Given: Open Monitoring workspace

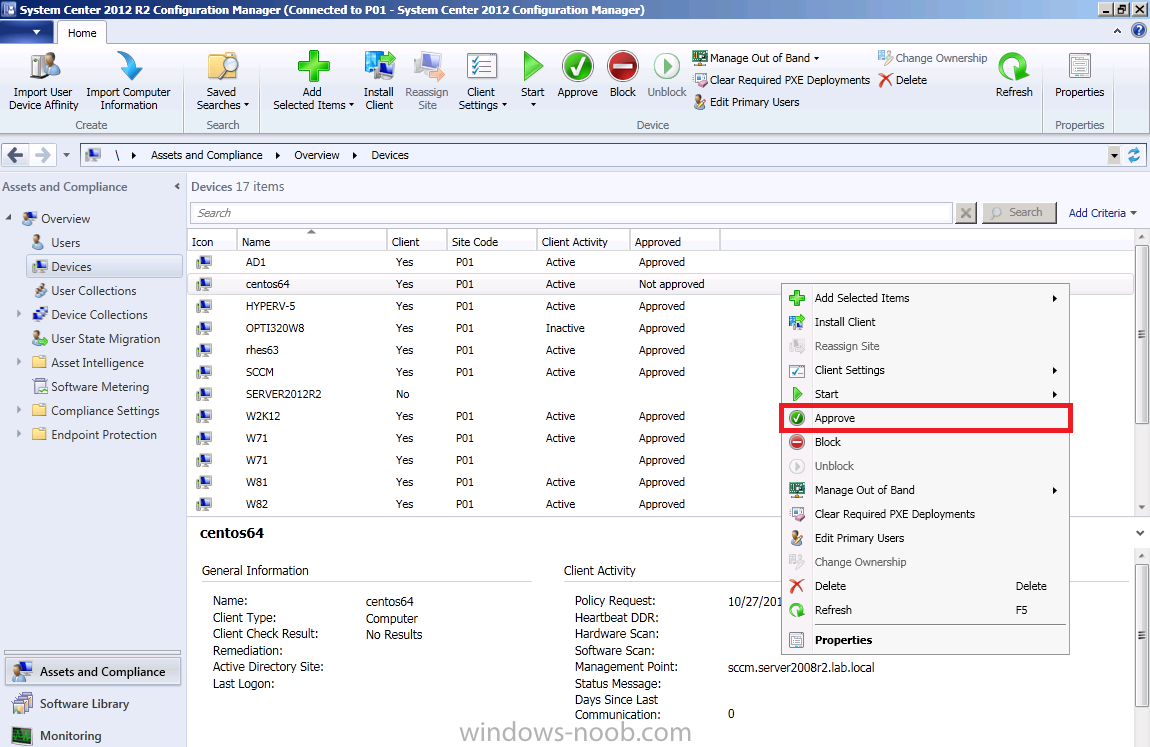Looking at the screenshot, I should click(92, 735).
